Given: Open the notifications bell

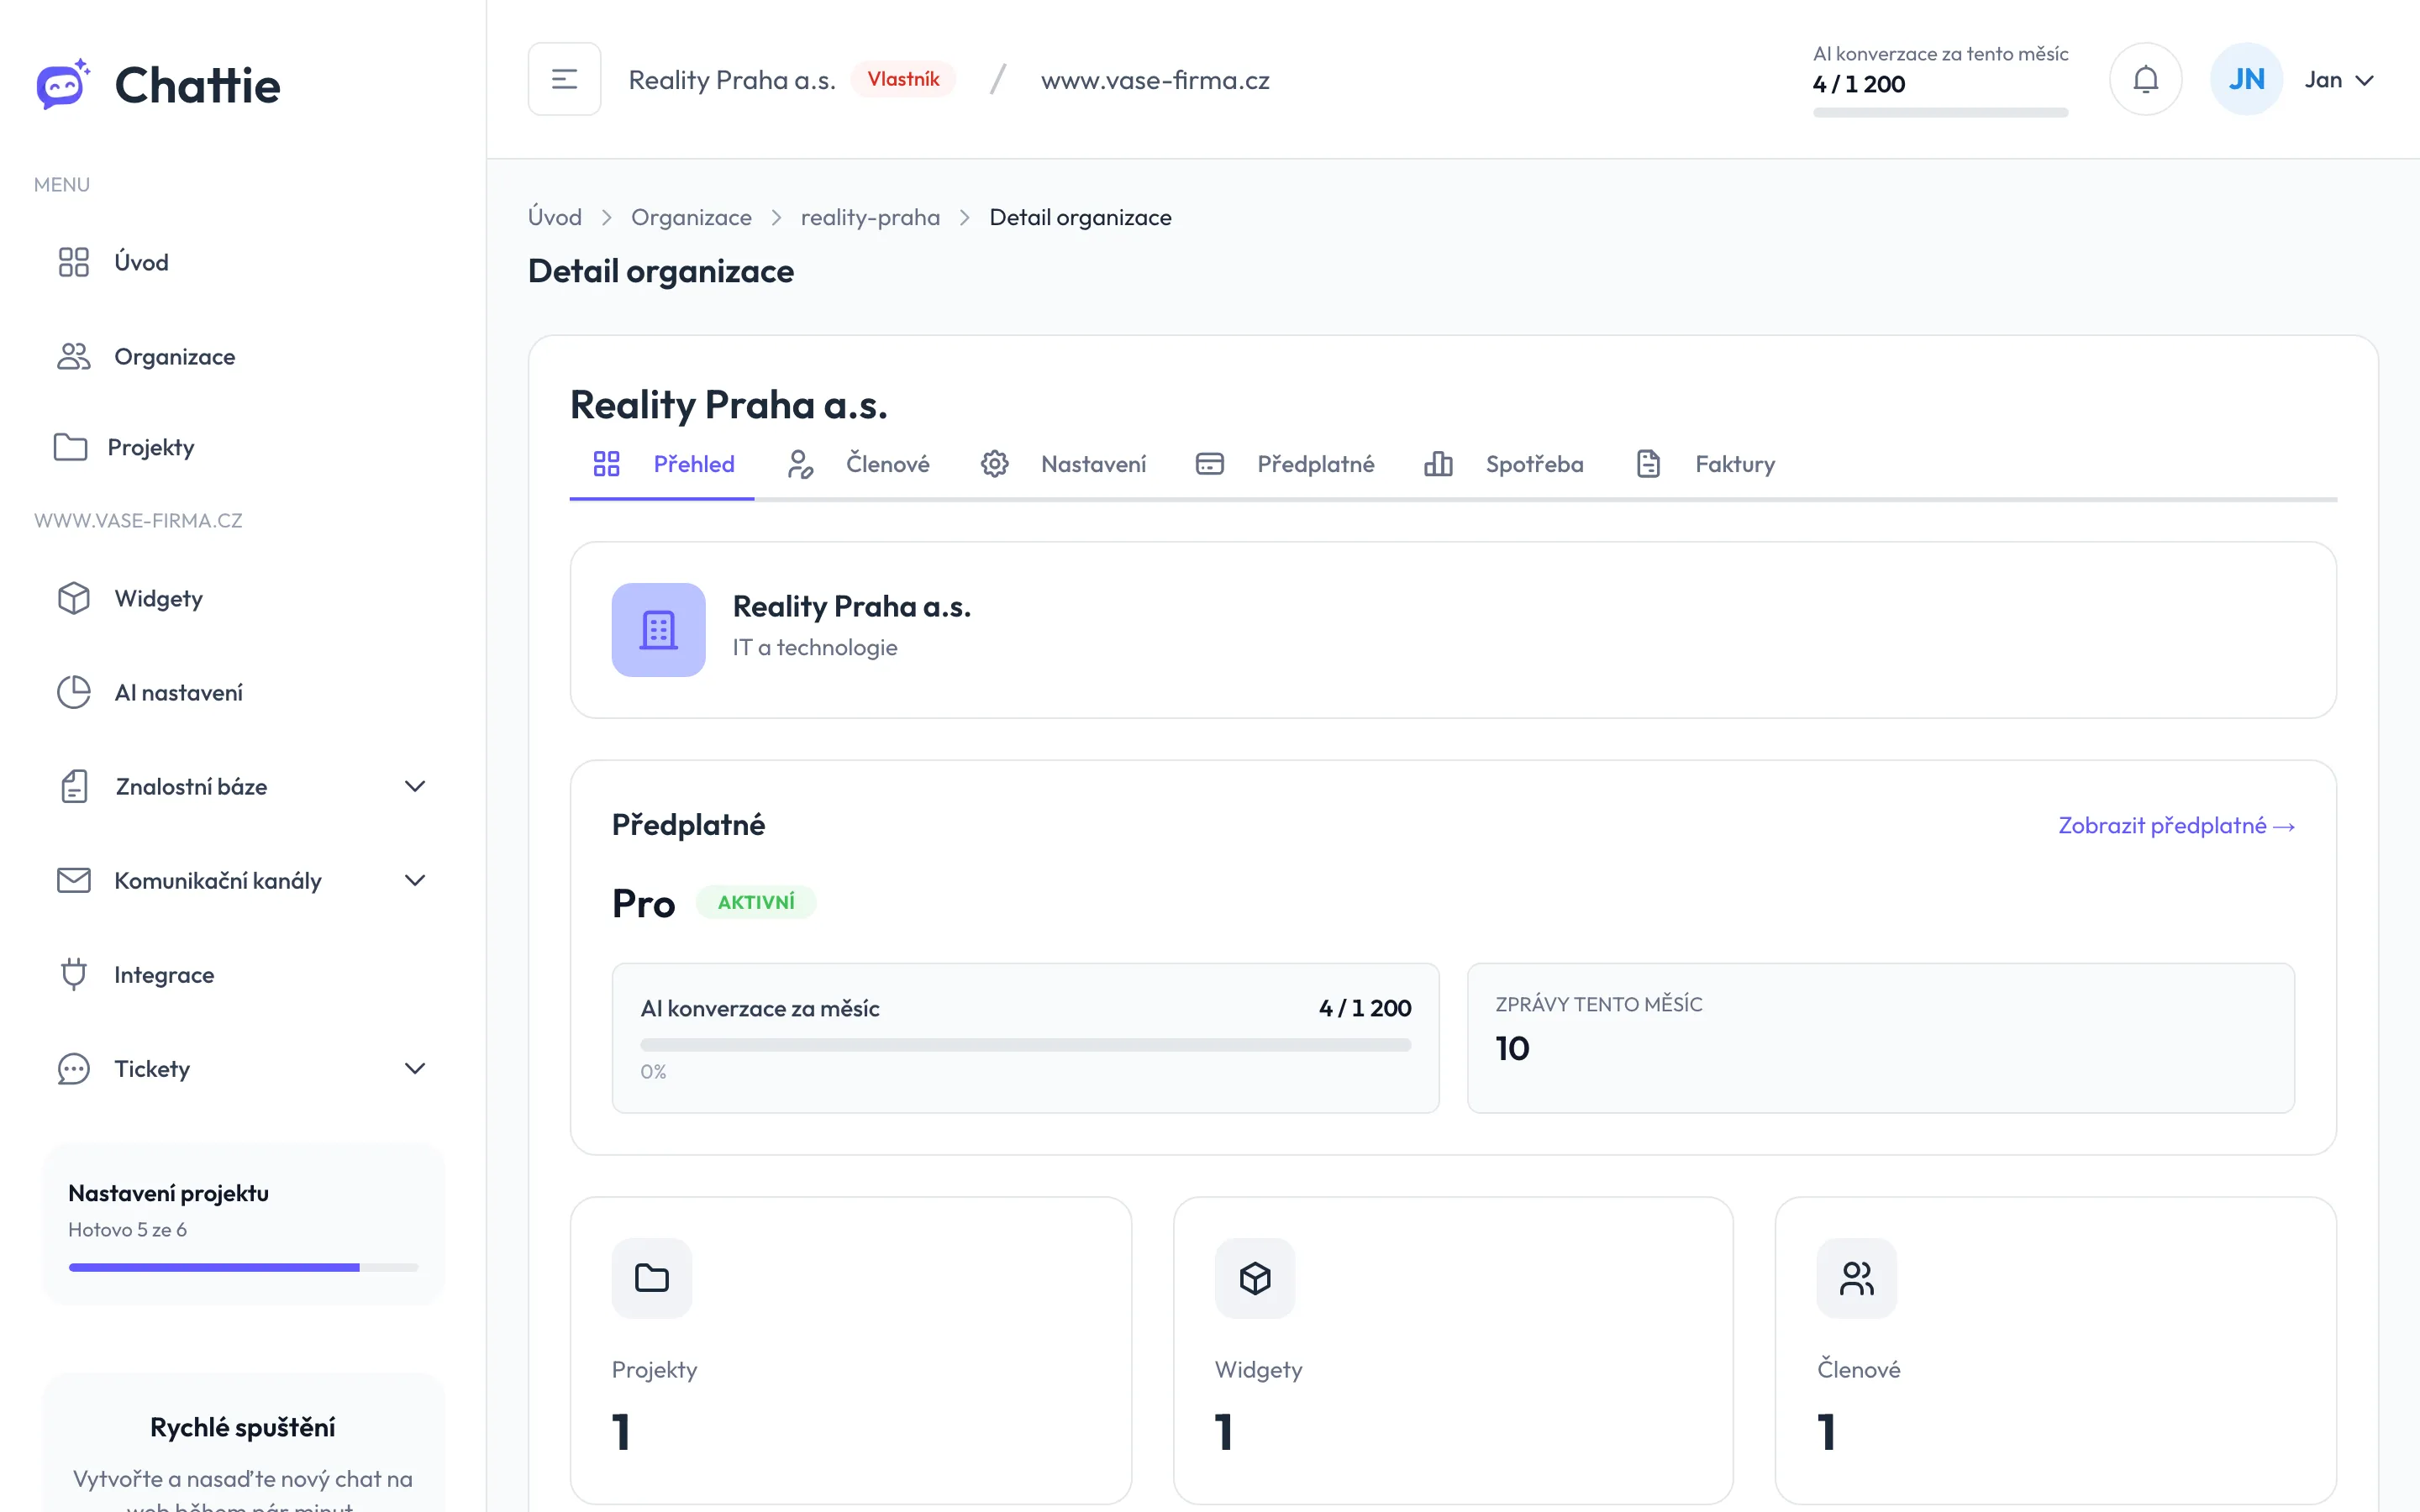Looking at the screenshot, I should point(2145,79).
